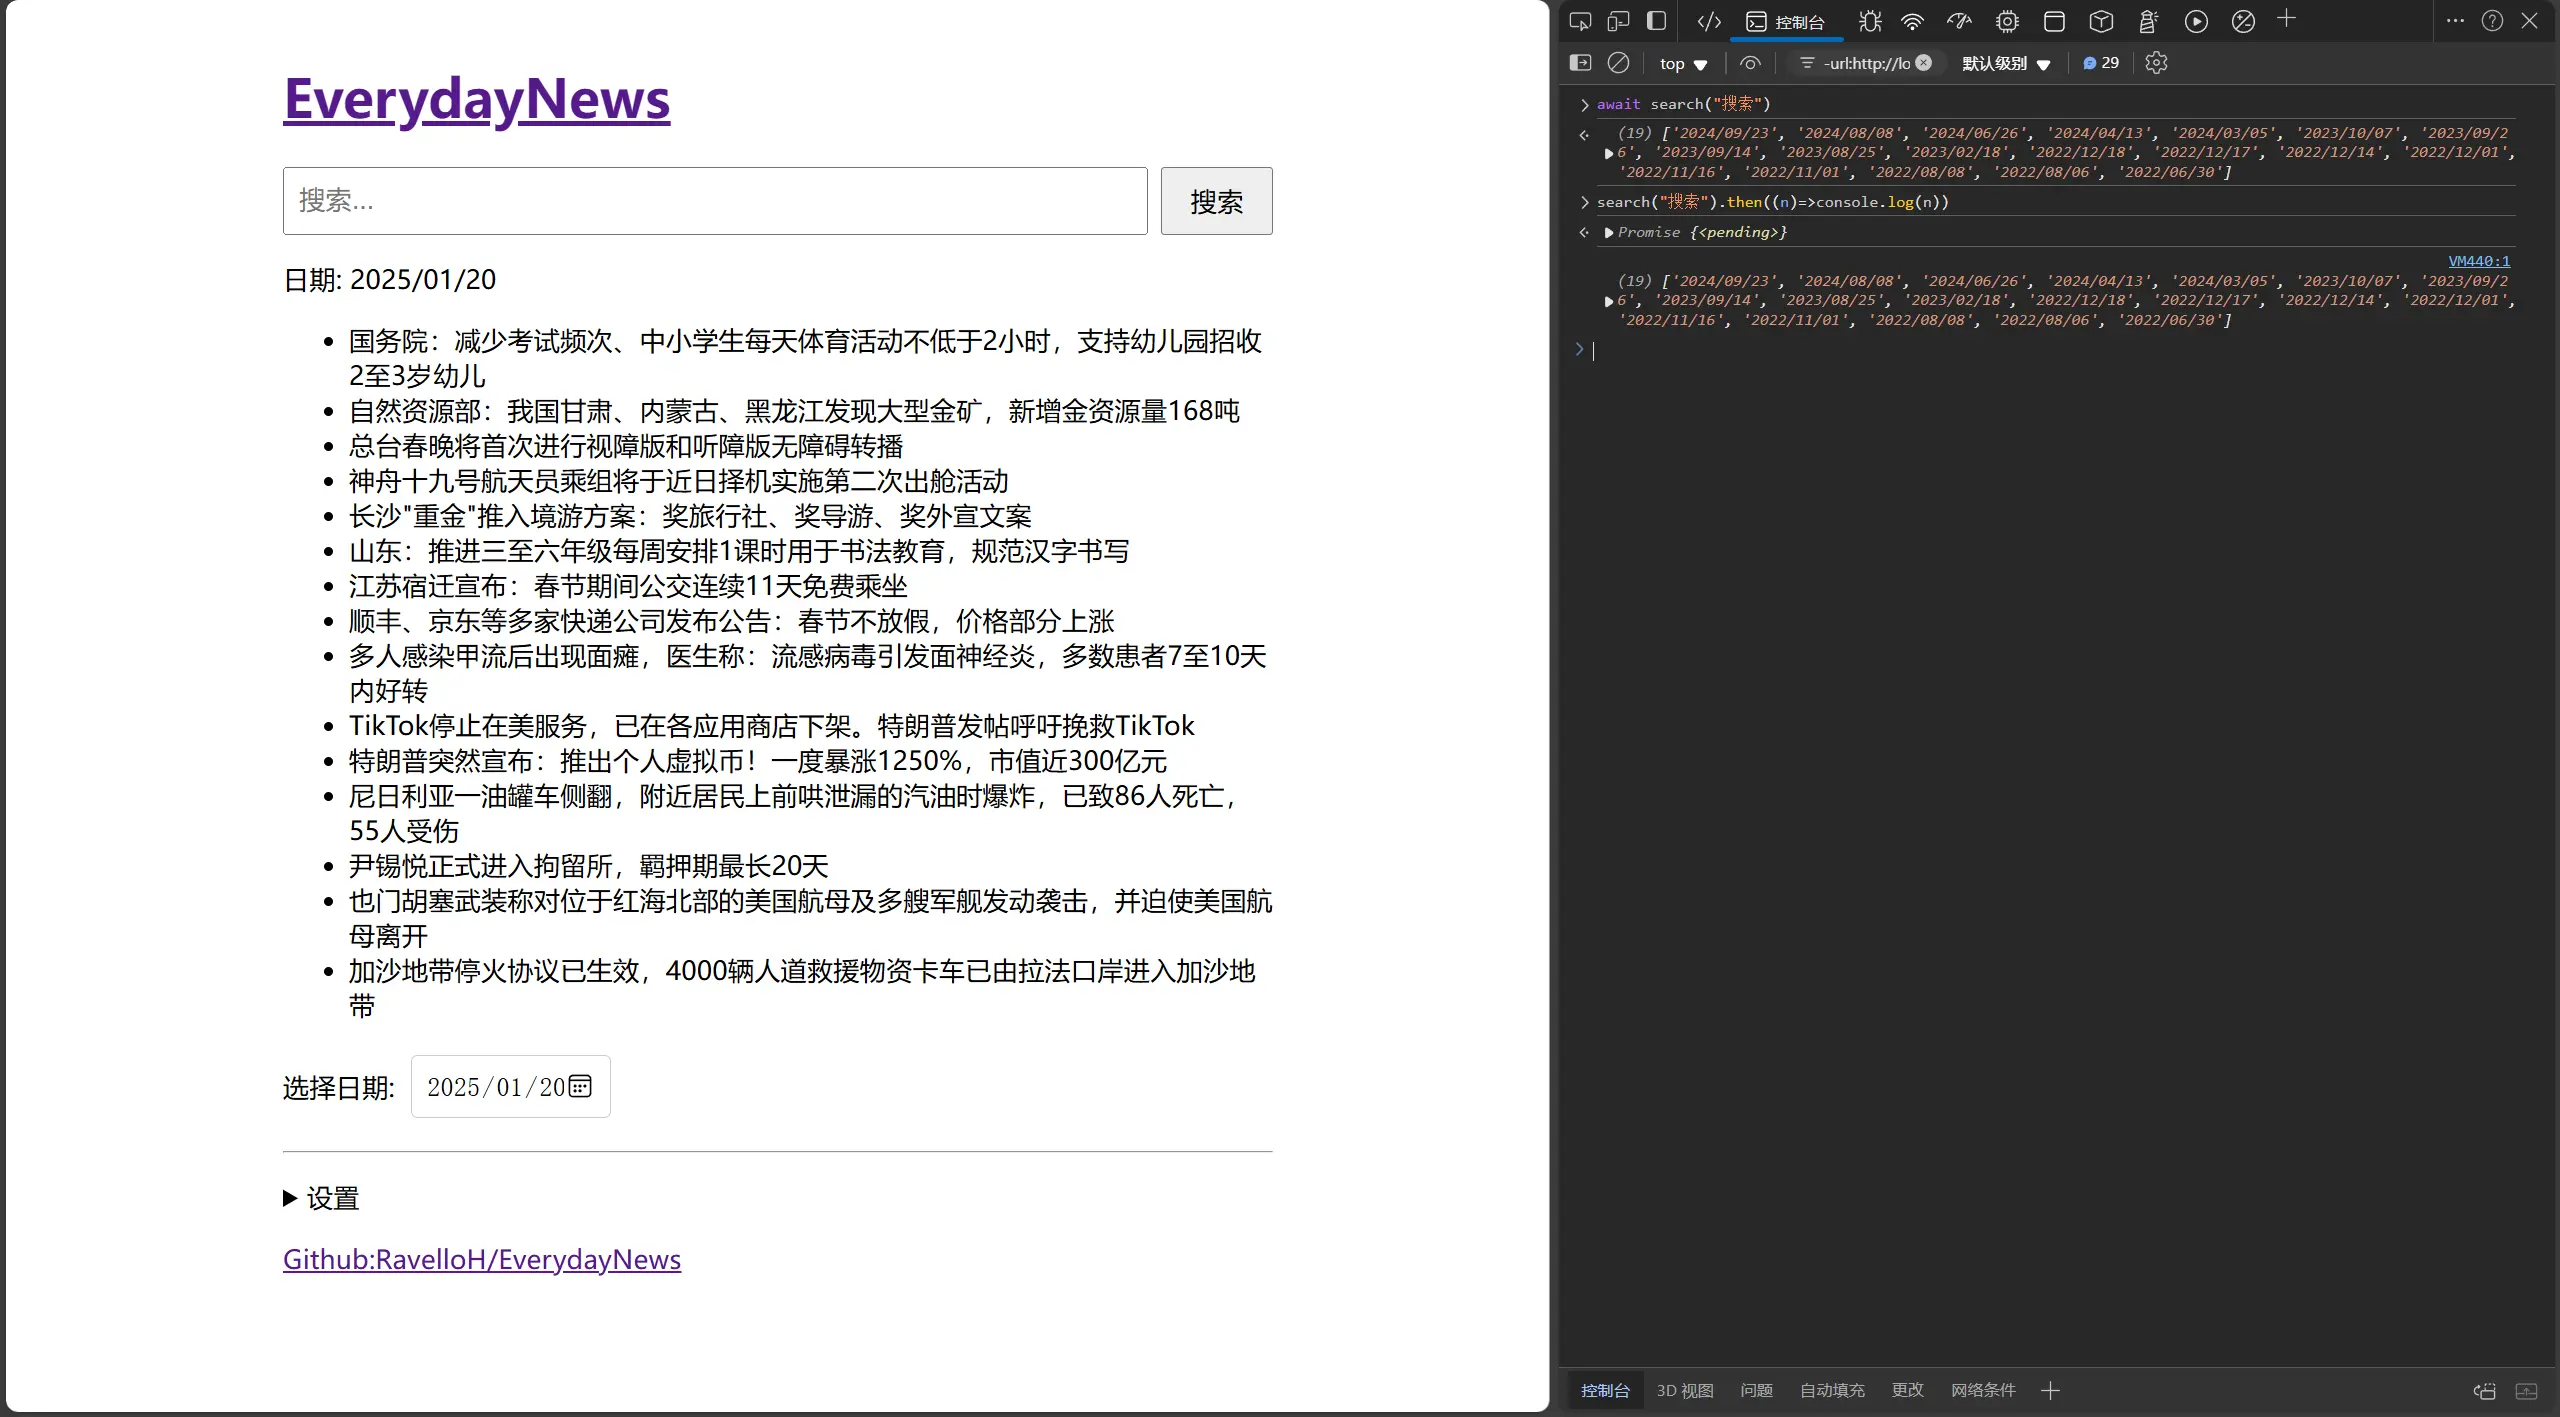This screenshot has width=2560, height=1417.
Task: Switch to the 网络条件 drawer tab
Action: pyautogui.click(x=1983, y=1390)
